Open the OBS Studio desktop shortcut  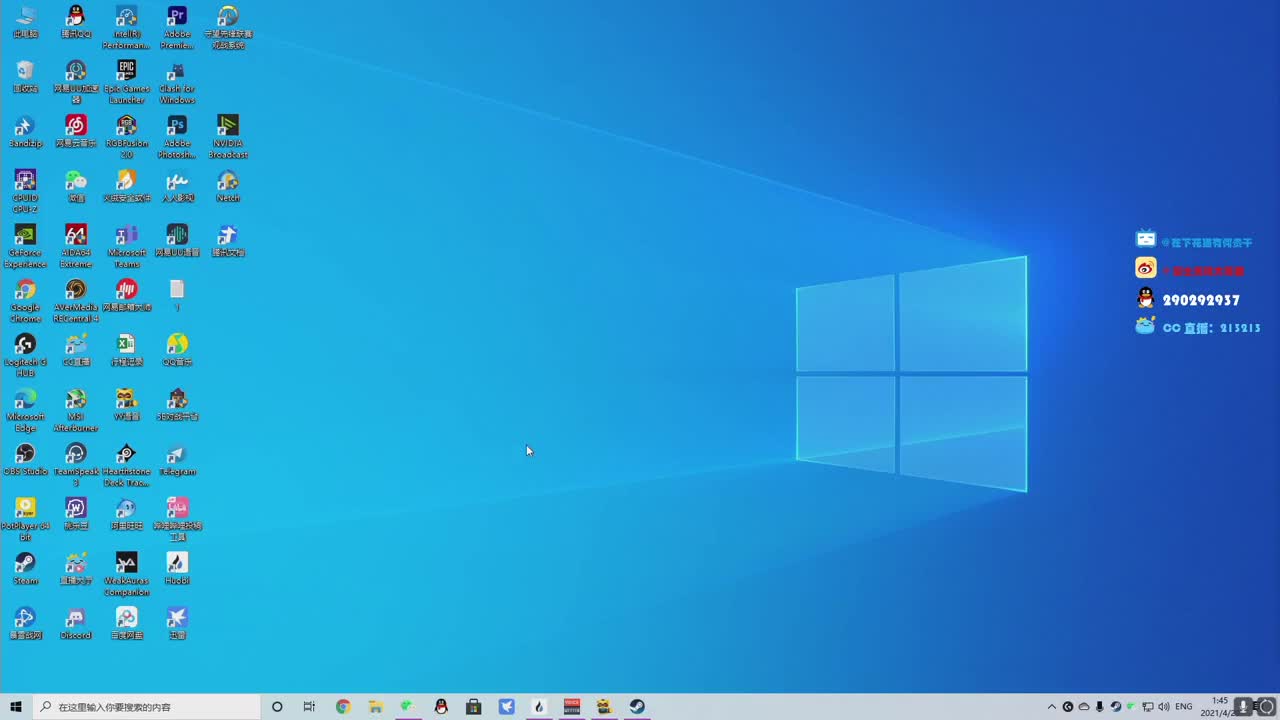(x=25, y=459)
